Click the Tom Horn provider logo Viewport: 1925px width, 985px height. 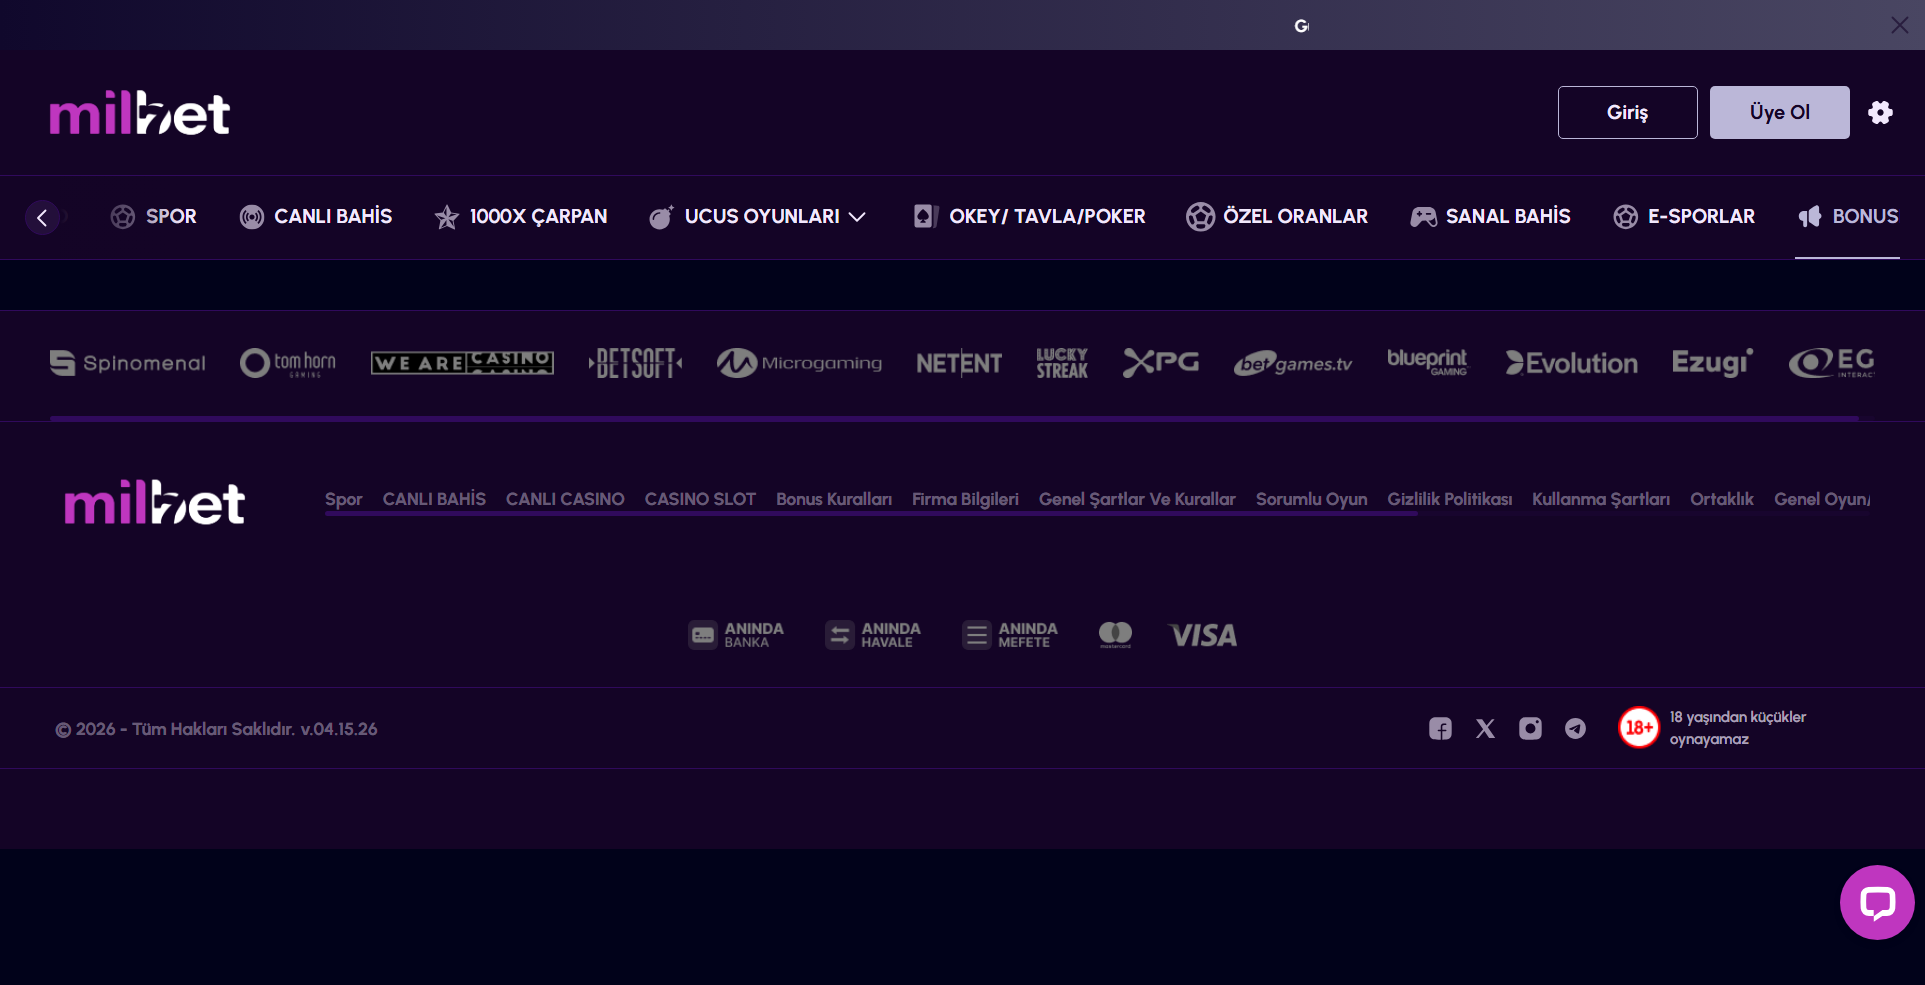[288, 363]
